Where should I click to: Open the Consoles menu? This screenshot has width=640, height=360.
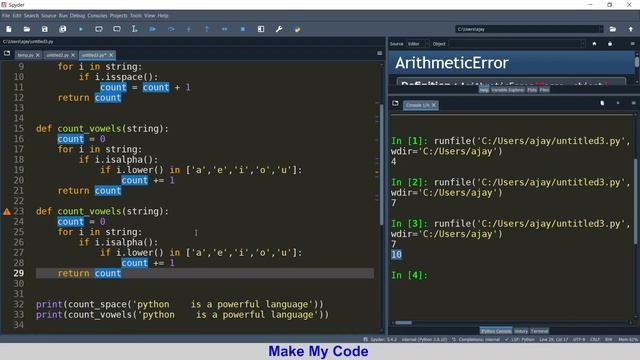pos(97,16)
